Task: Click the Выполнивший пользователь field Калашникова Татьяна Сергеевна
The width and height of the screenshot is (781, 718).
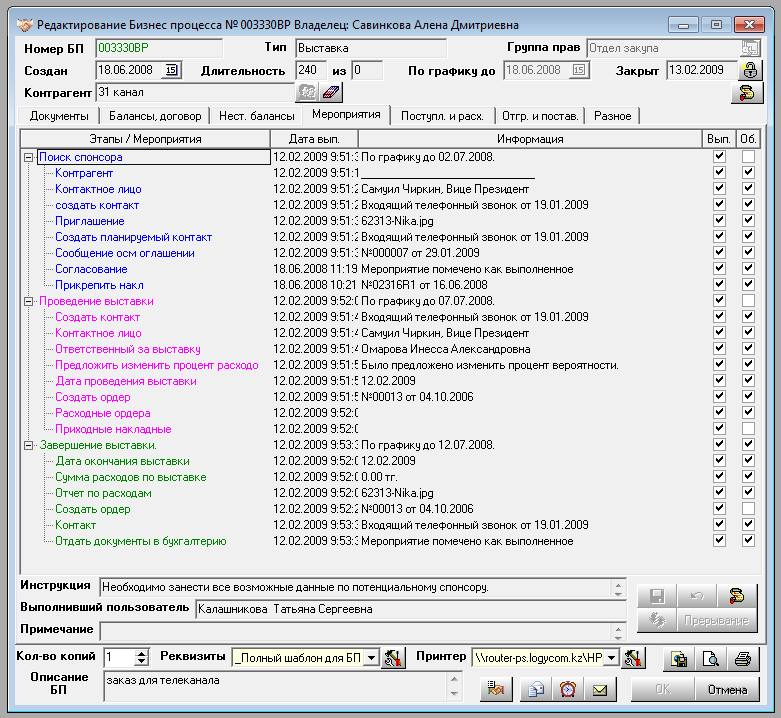Action: (410, 609)
